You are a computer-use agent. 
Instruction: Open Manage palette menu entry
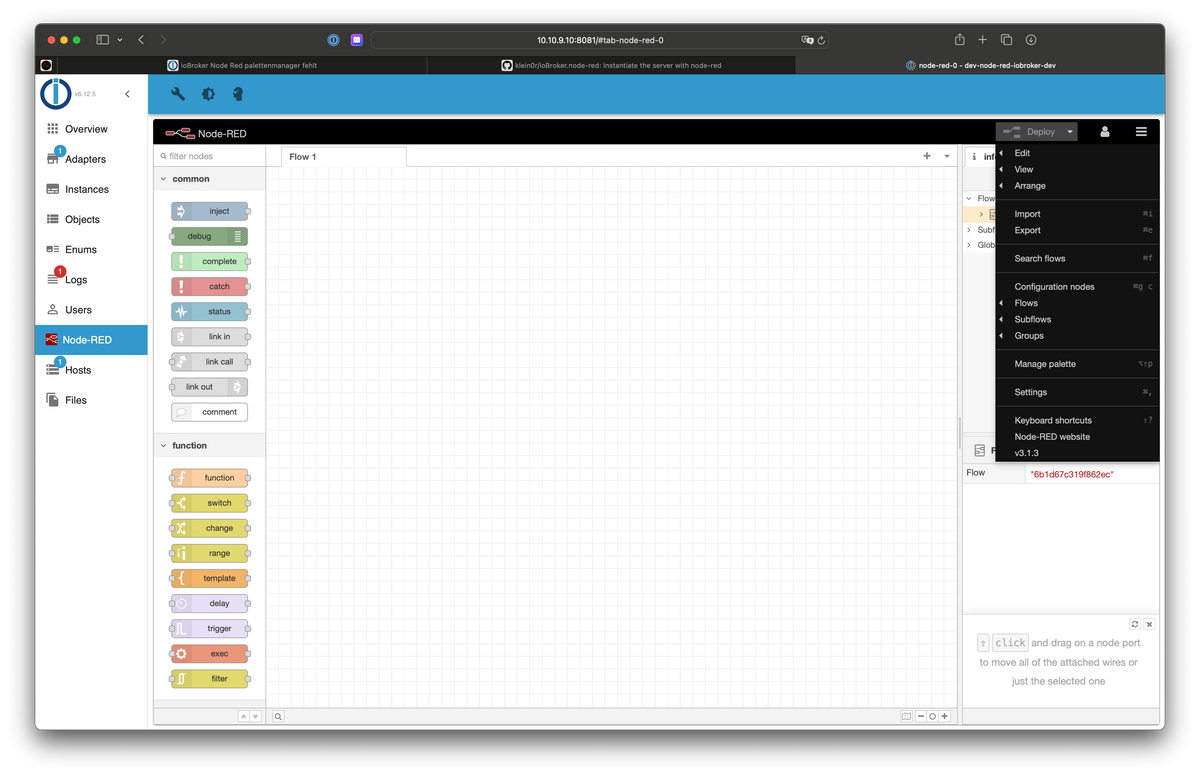(x=1078, y=364)
